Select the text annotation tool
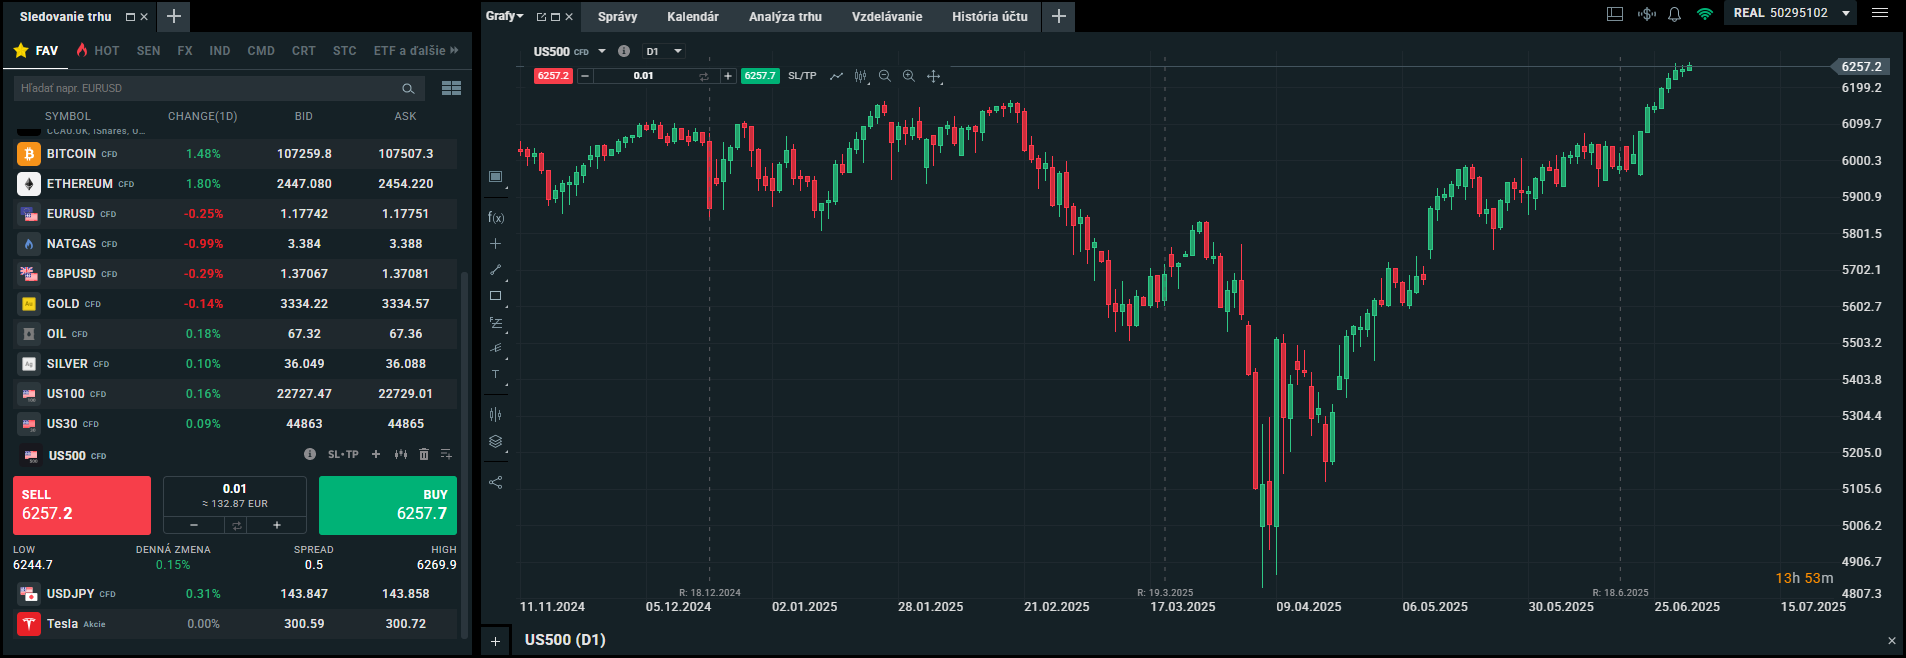 495,375
